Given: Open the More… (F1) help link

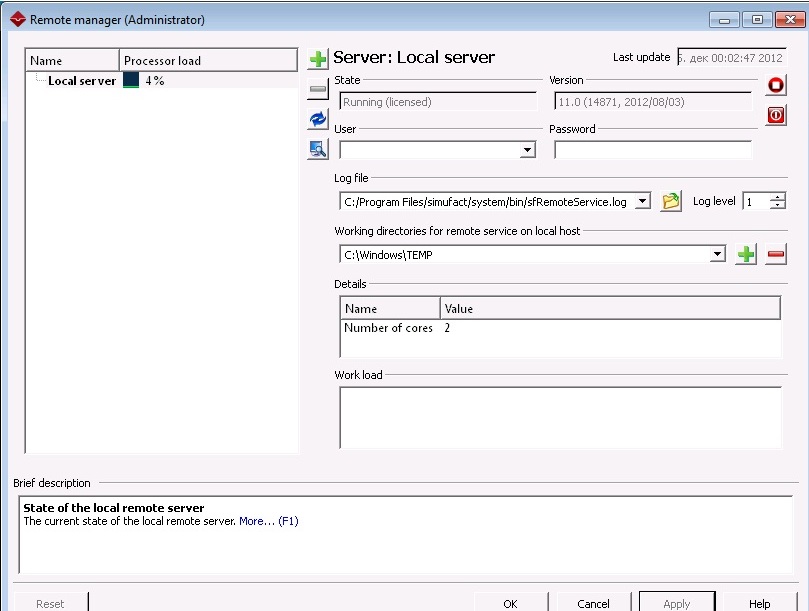Looking at the screenshot, I should coord(268,521).
